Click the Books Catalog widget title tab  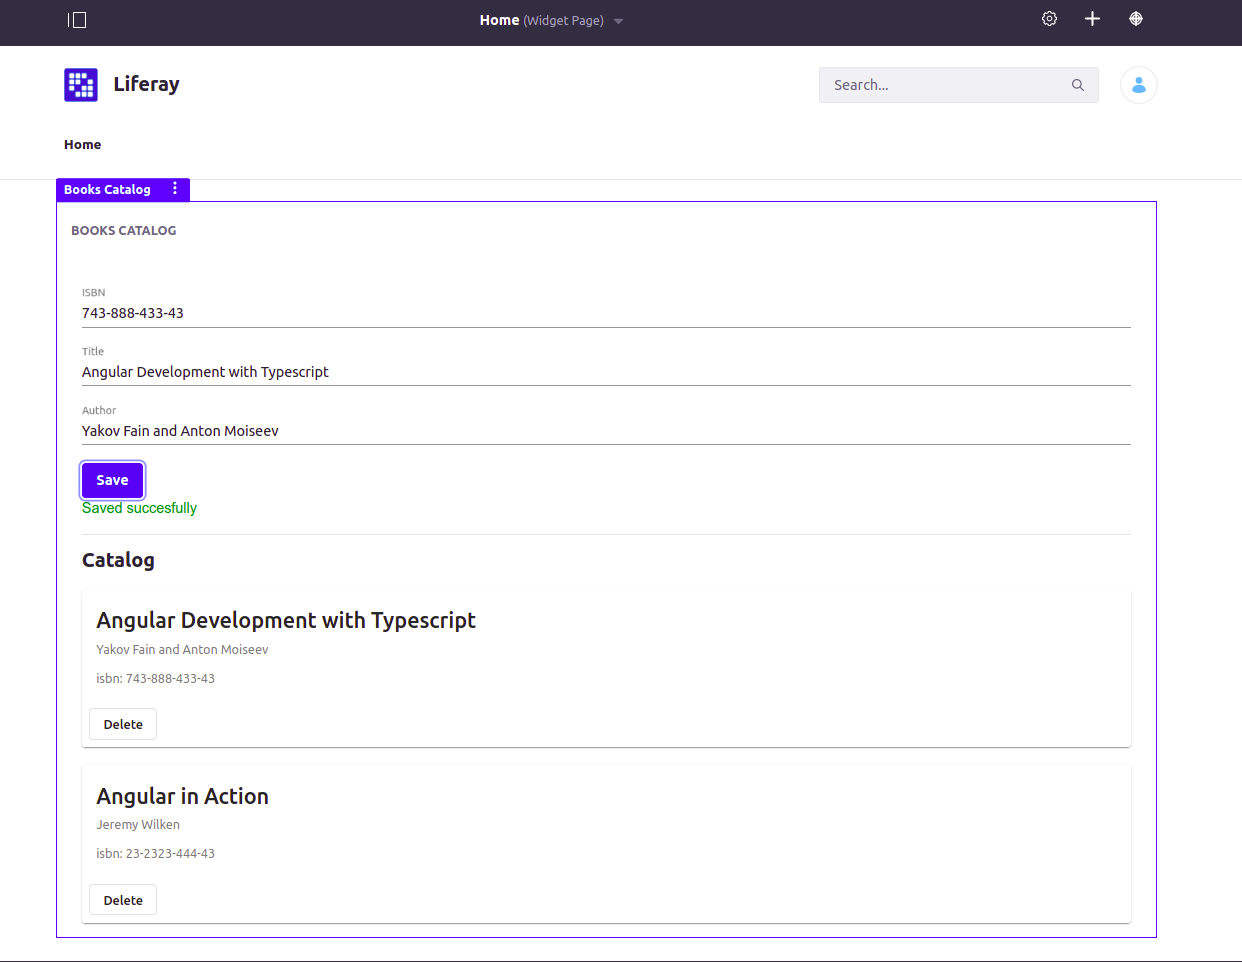click(x=107, y=189)
